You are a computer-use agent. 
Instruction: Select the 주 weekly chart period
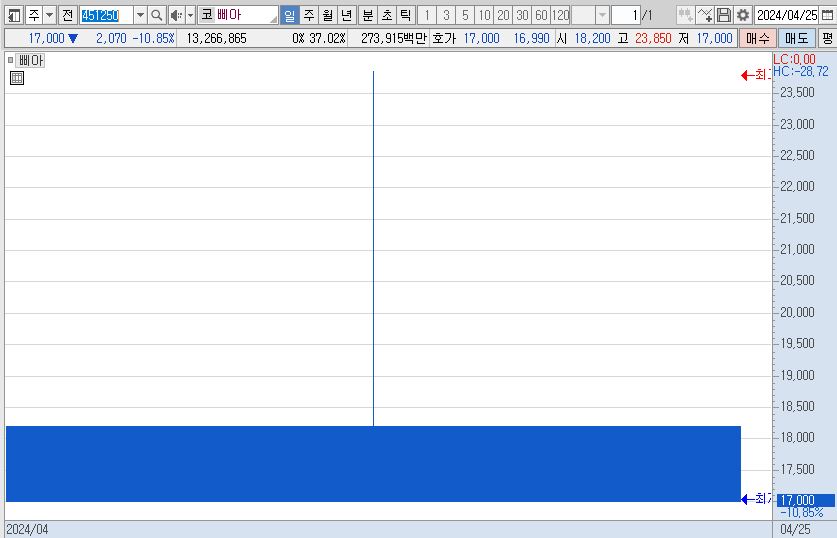tap(309, 15)
